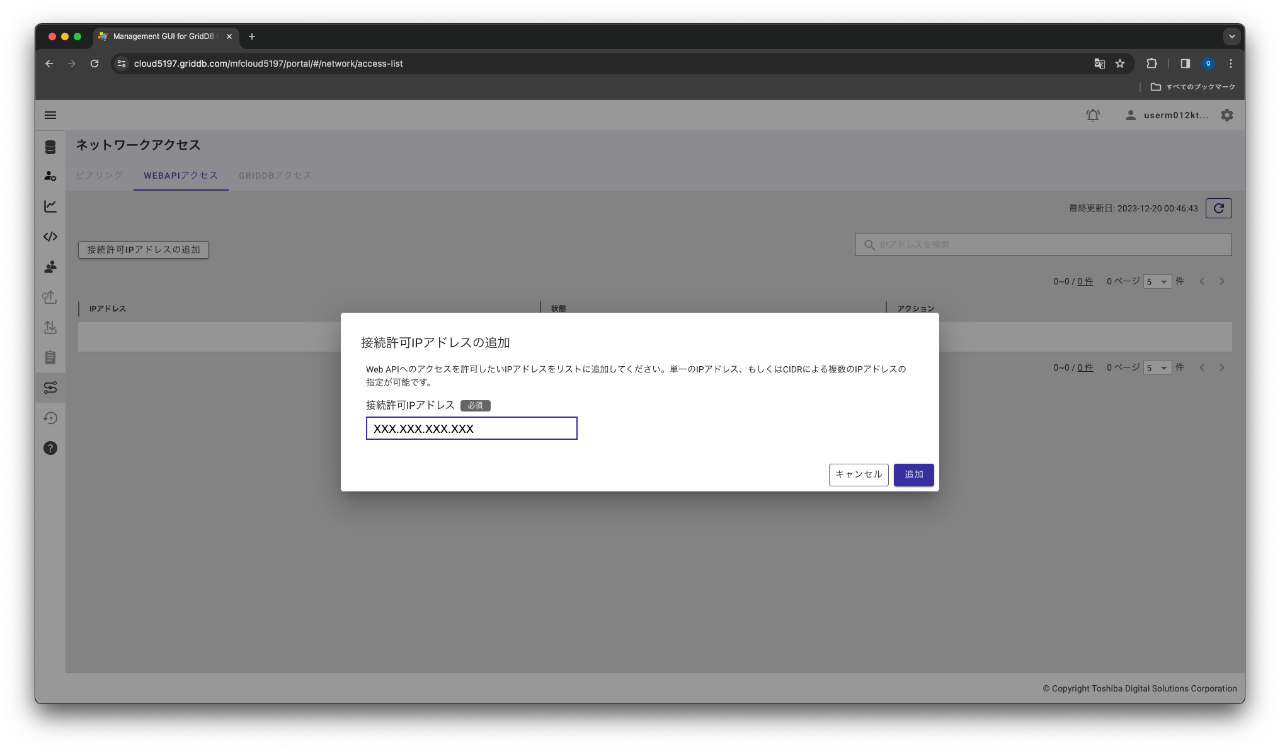Screen dimensions: 1280x750
Task: Click the ネットワークアクセス page heading
Action: click(x=138, y=145)
